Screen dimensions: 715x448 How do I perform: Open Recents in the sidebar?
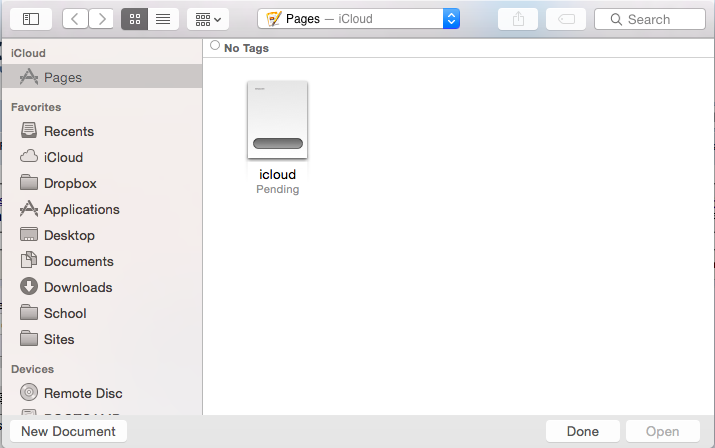102,131
